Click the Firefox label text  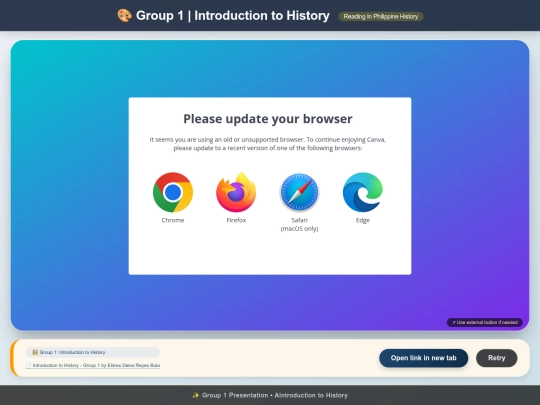pyautogui.click(x=236, y=220)
